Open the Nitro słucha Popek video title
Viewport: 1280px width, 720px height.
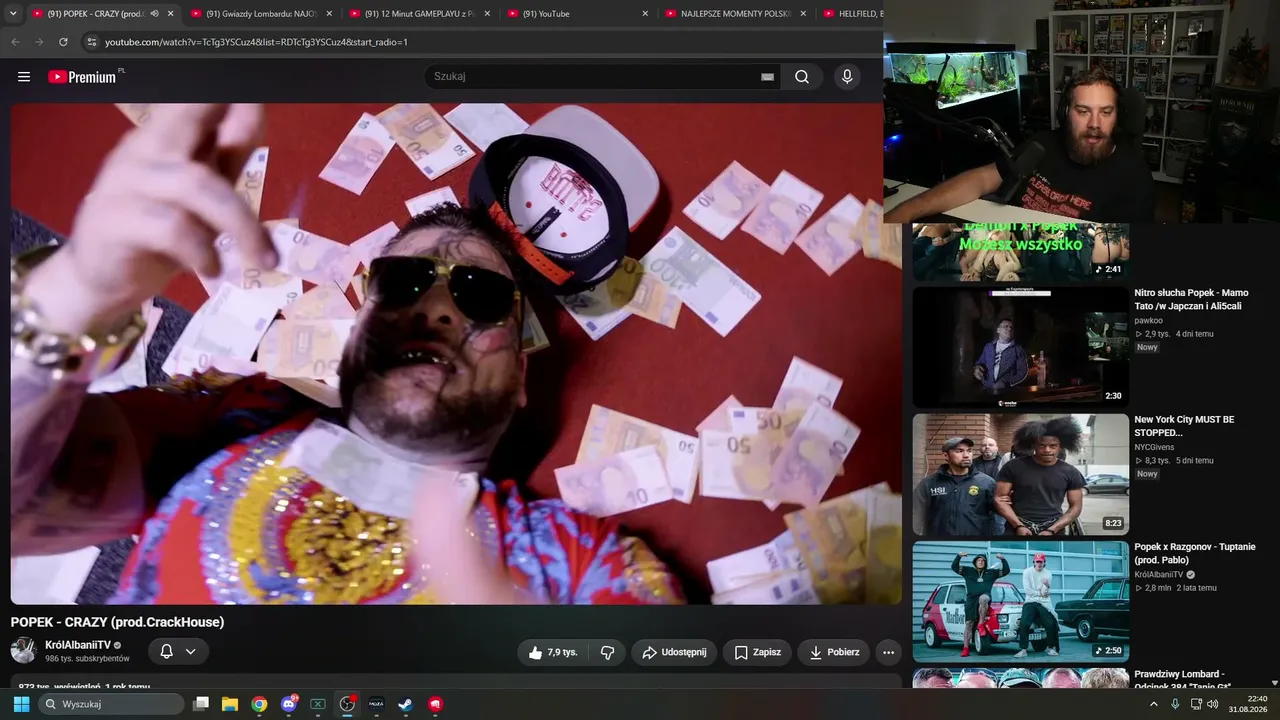[1191, 300]
